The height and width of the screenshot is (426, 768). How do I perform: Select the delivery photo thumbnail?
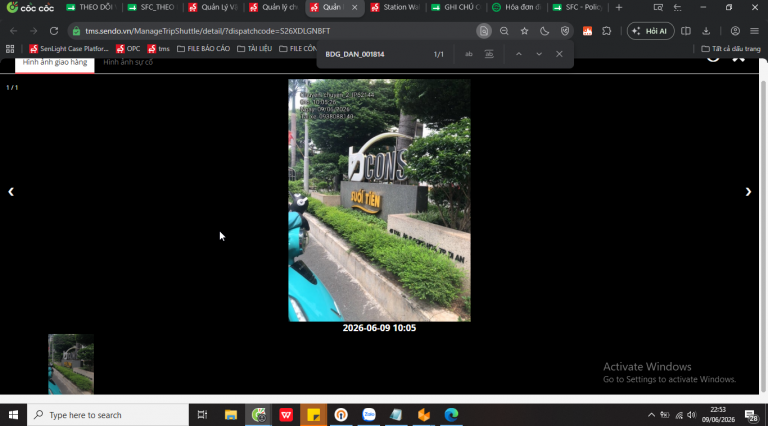click(71, 364)
